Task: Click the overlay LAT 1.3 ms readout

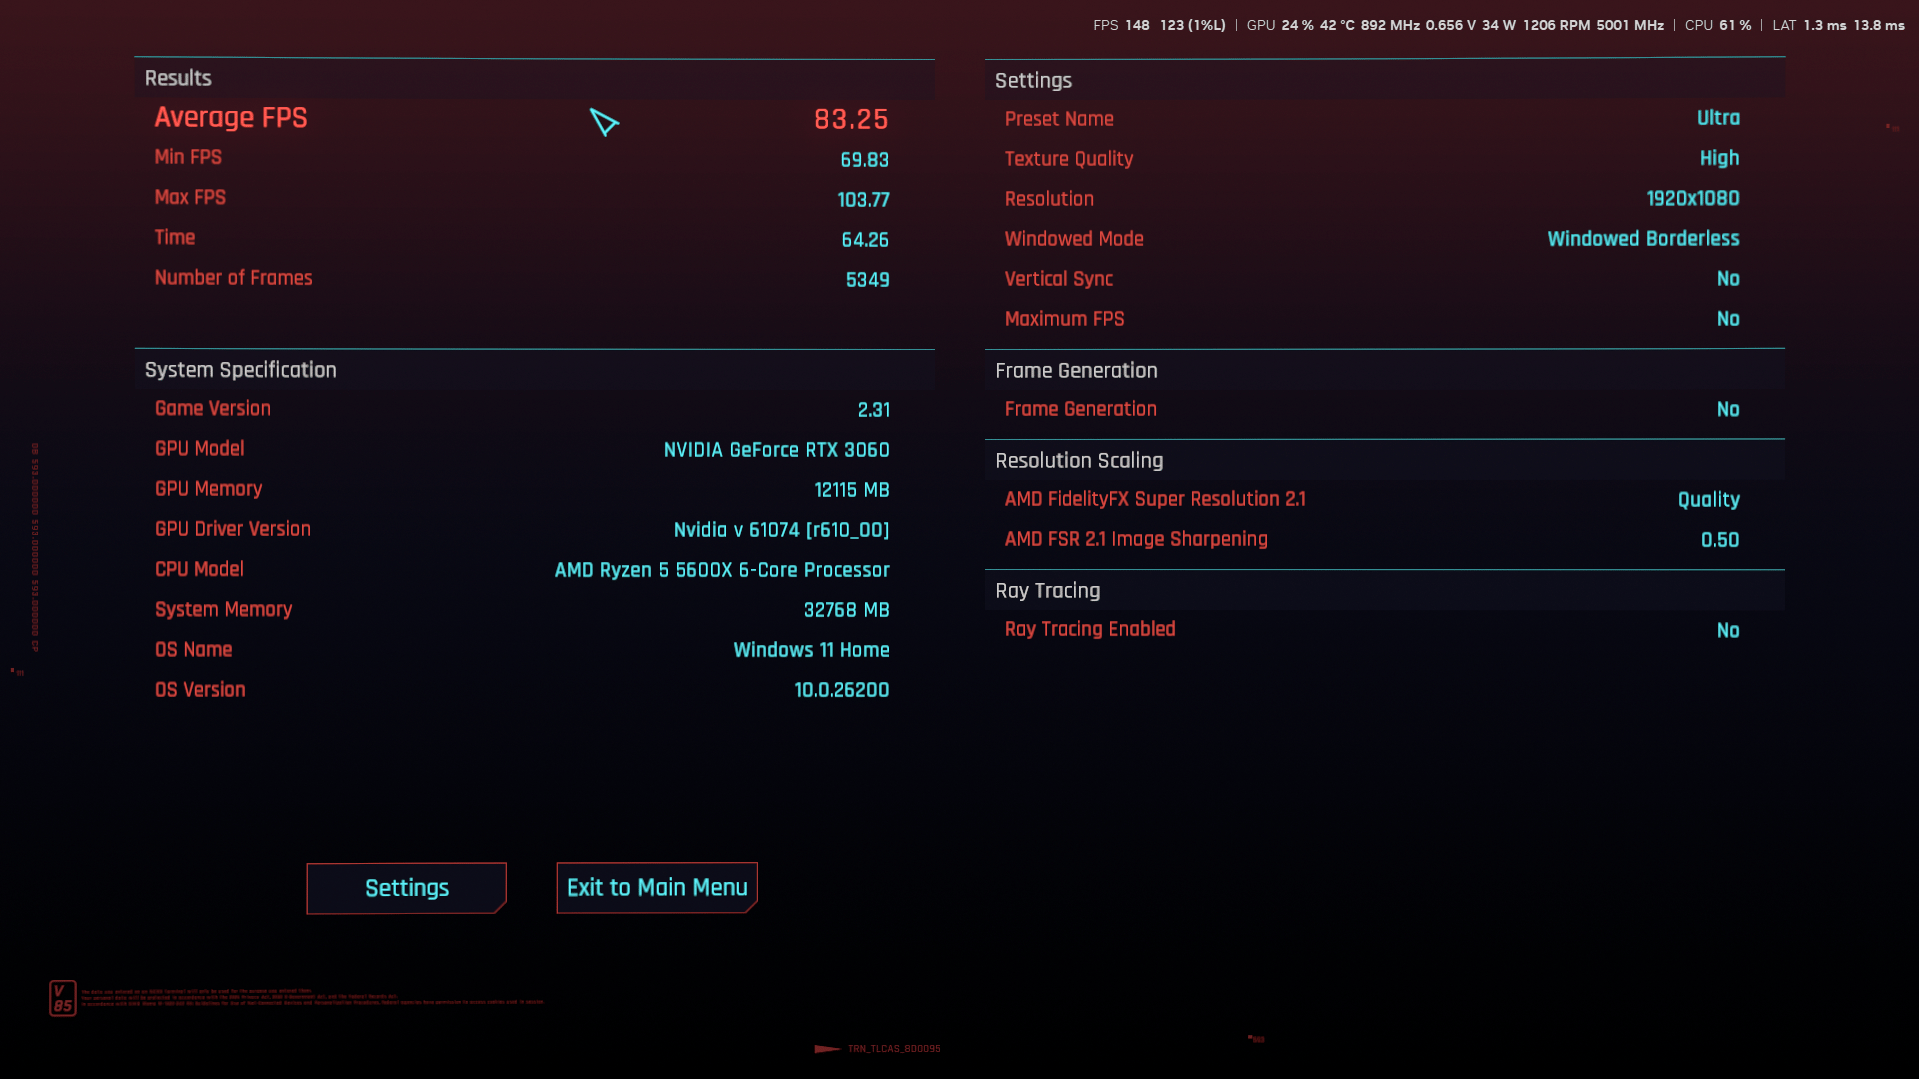Action: tap(1809, 25)
